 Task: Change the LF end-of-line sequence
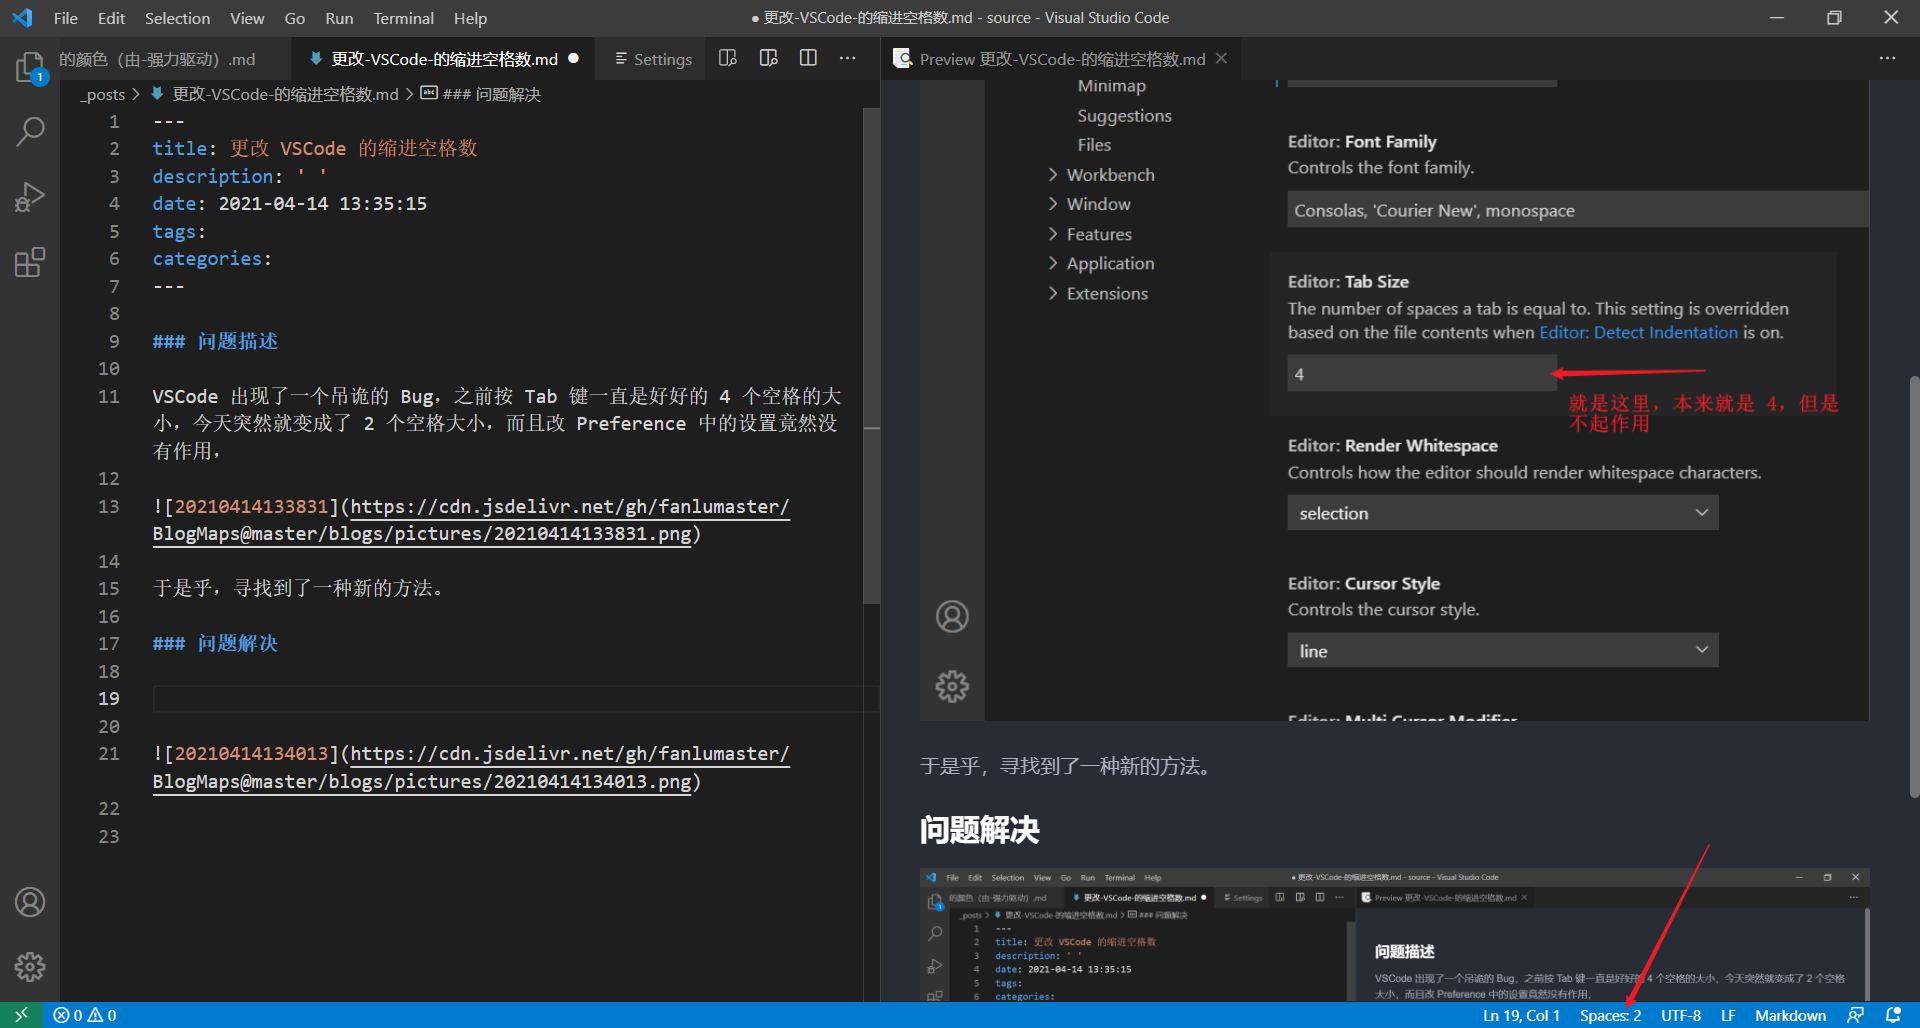1728,1015
